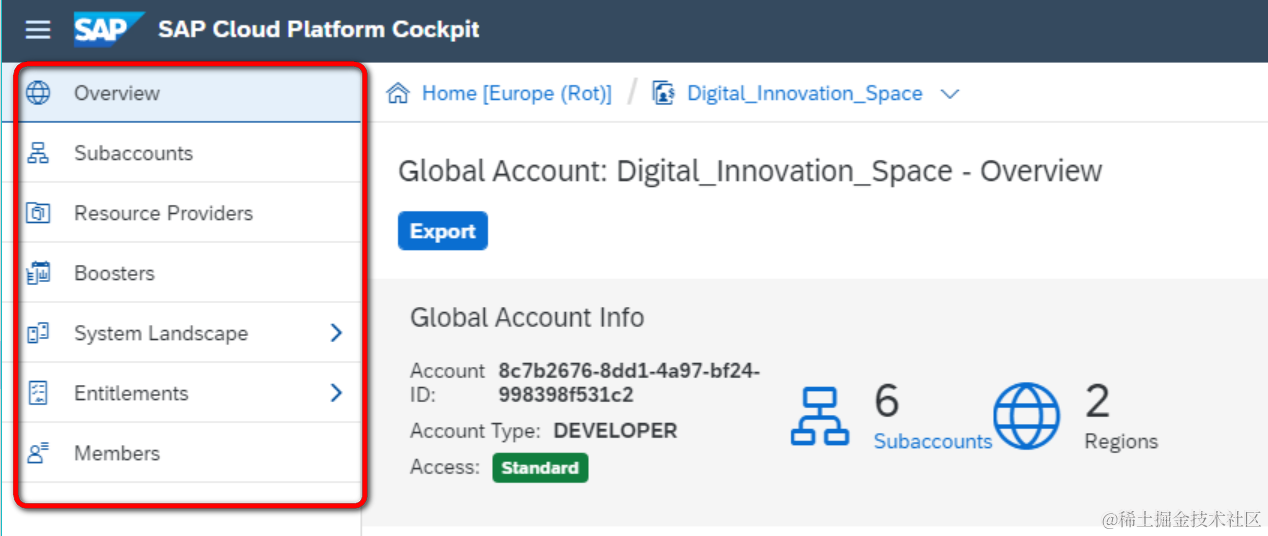Open the blue Subaccounts link under 6
The image size is (1268, 536).
point(933,441)
